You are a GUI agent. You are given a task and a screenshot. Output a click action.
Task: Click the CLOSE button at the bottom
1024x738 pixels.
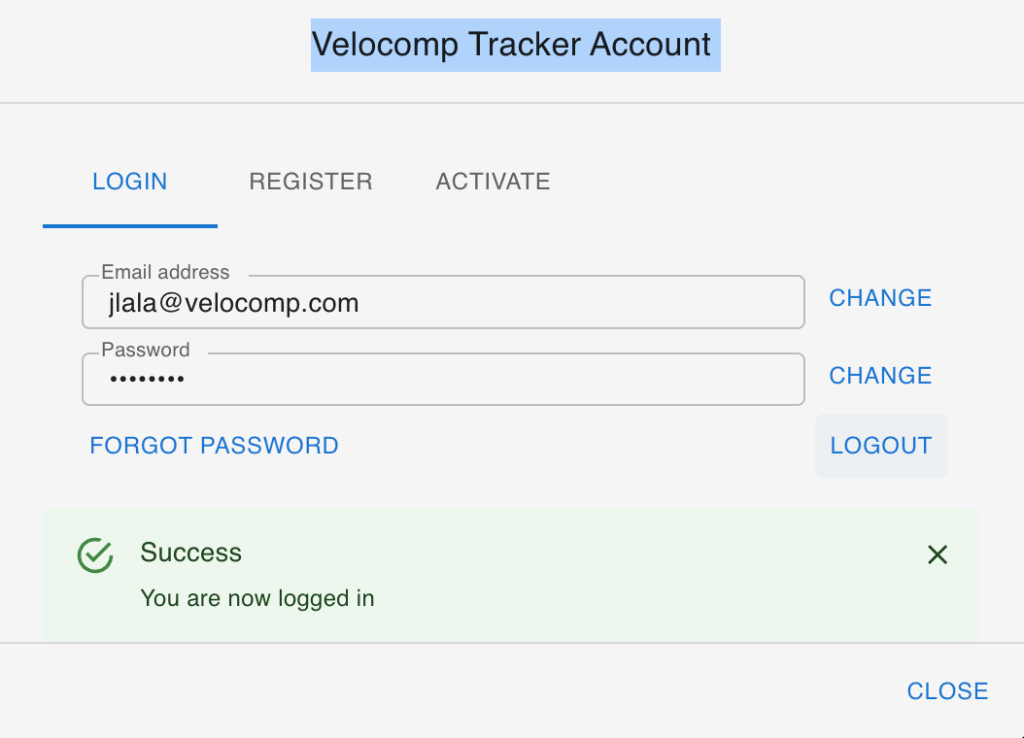(947, 691)
